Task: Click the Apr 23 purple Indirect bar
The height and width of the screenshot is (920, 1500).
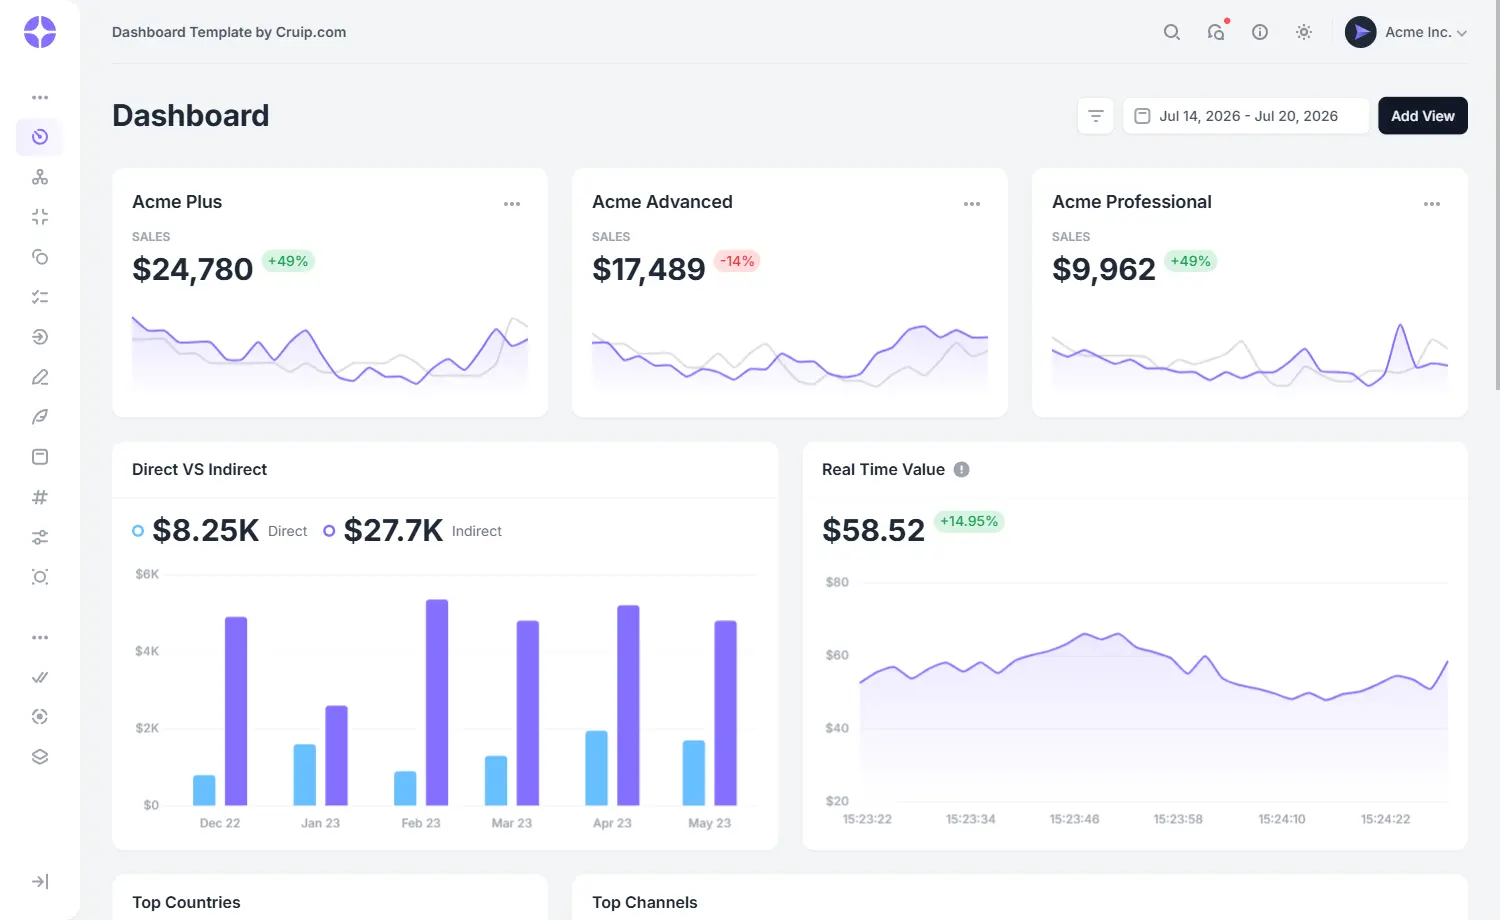Action: click(628, 705)
